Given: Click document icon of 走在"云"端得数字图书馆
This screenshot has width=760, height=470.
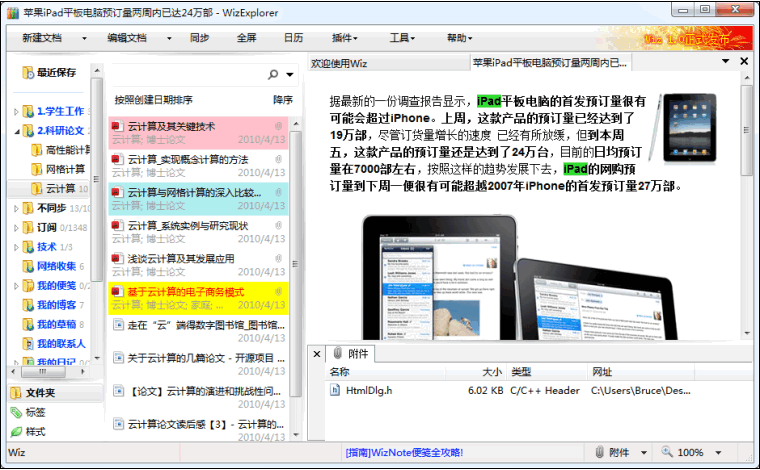Looking at the screenshot, I should 118,324.
